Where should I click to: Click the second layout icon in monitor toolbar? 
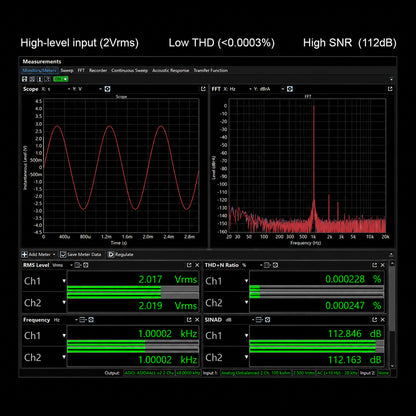pyautogui.click(x=32, y=79)
